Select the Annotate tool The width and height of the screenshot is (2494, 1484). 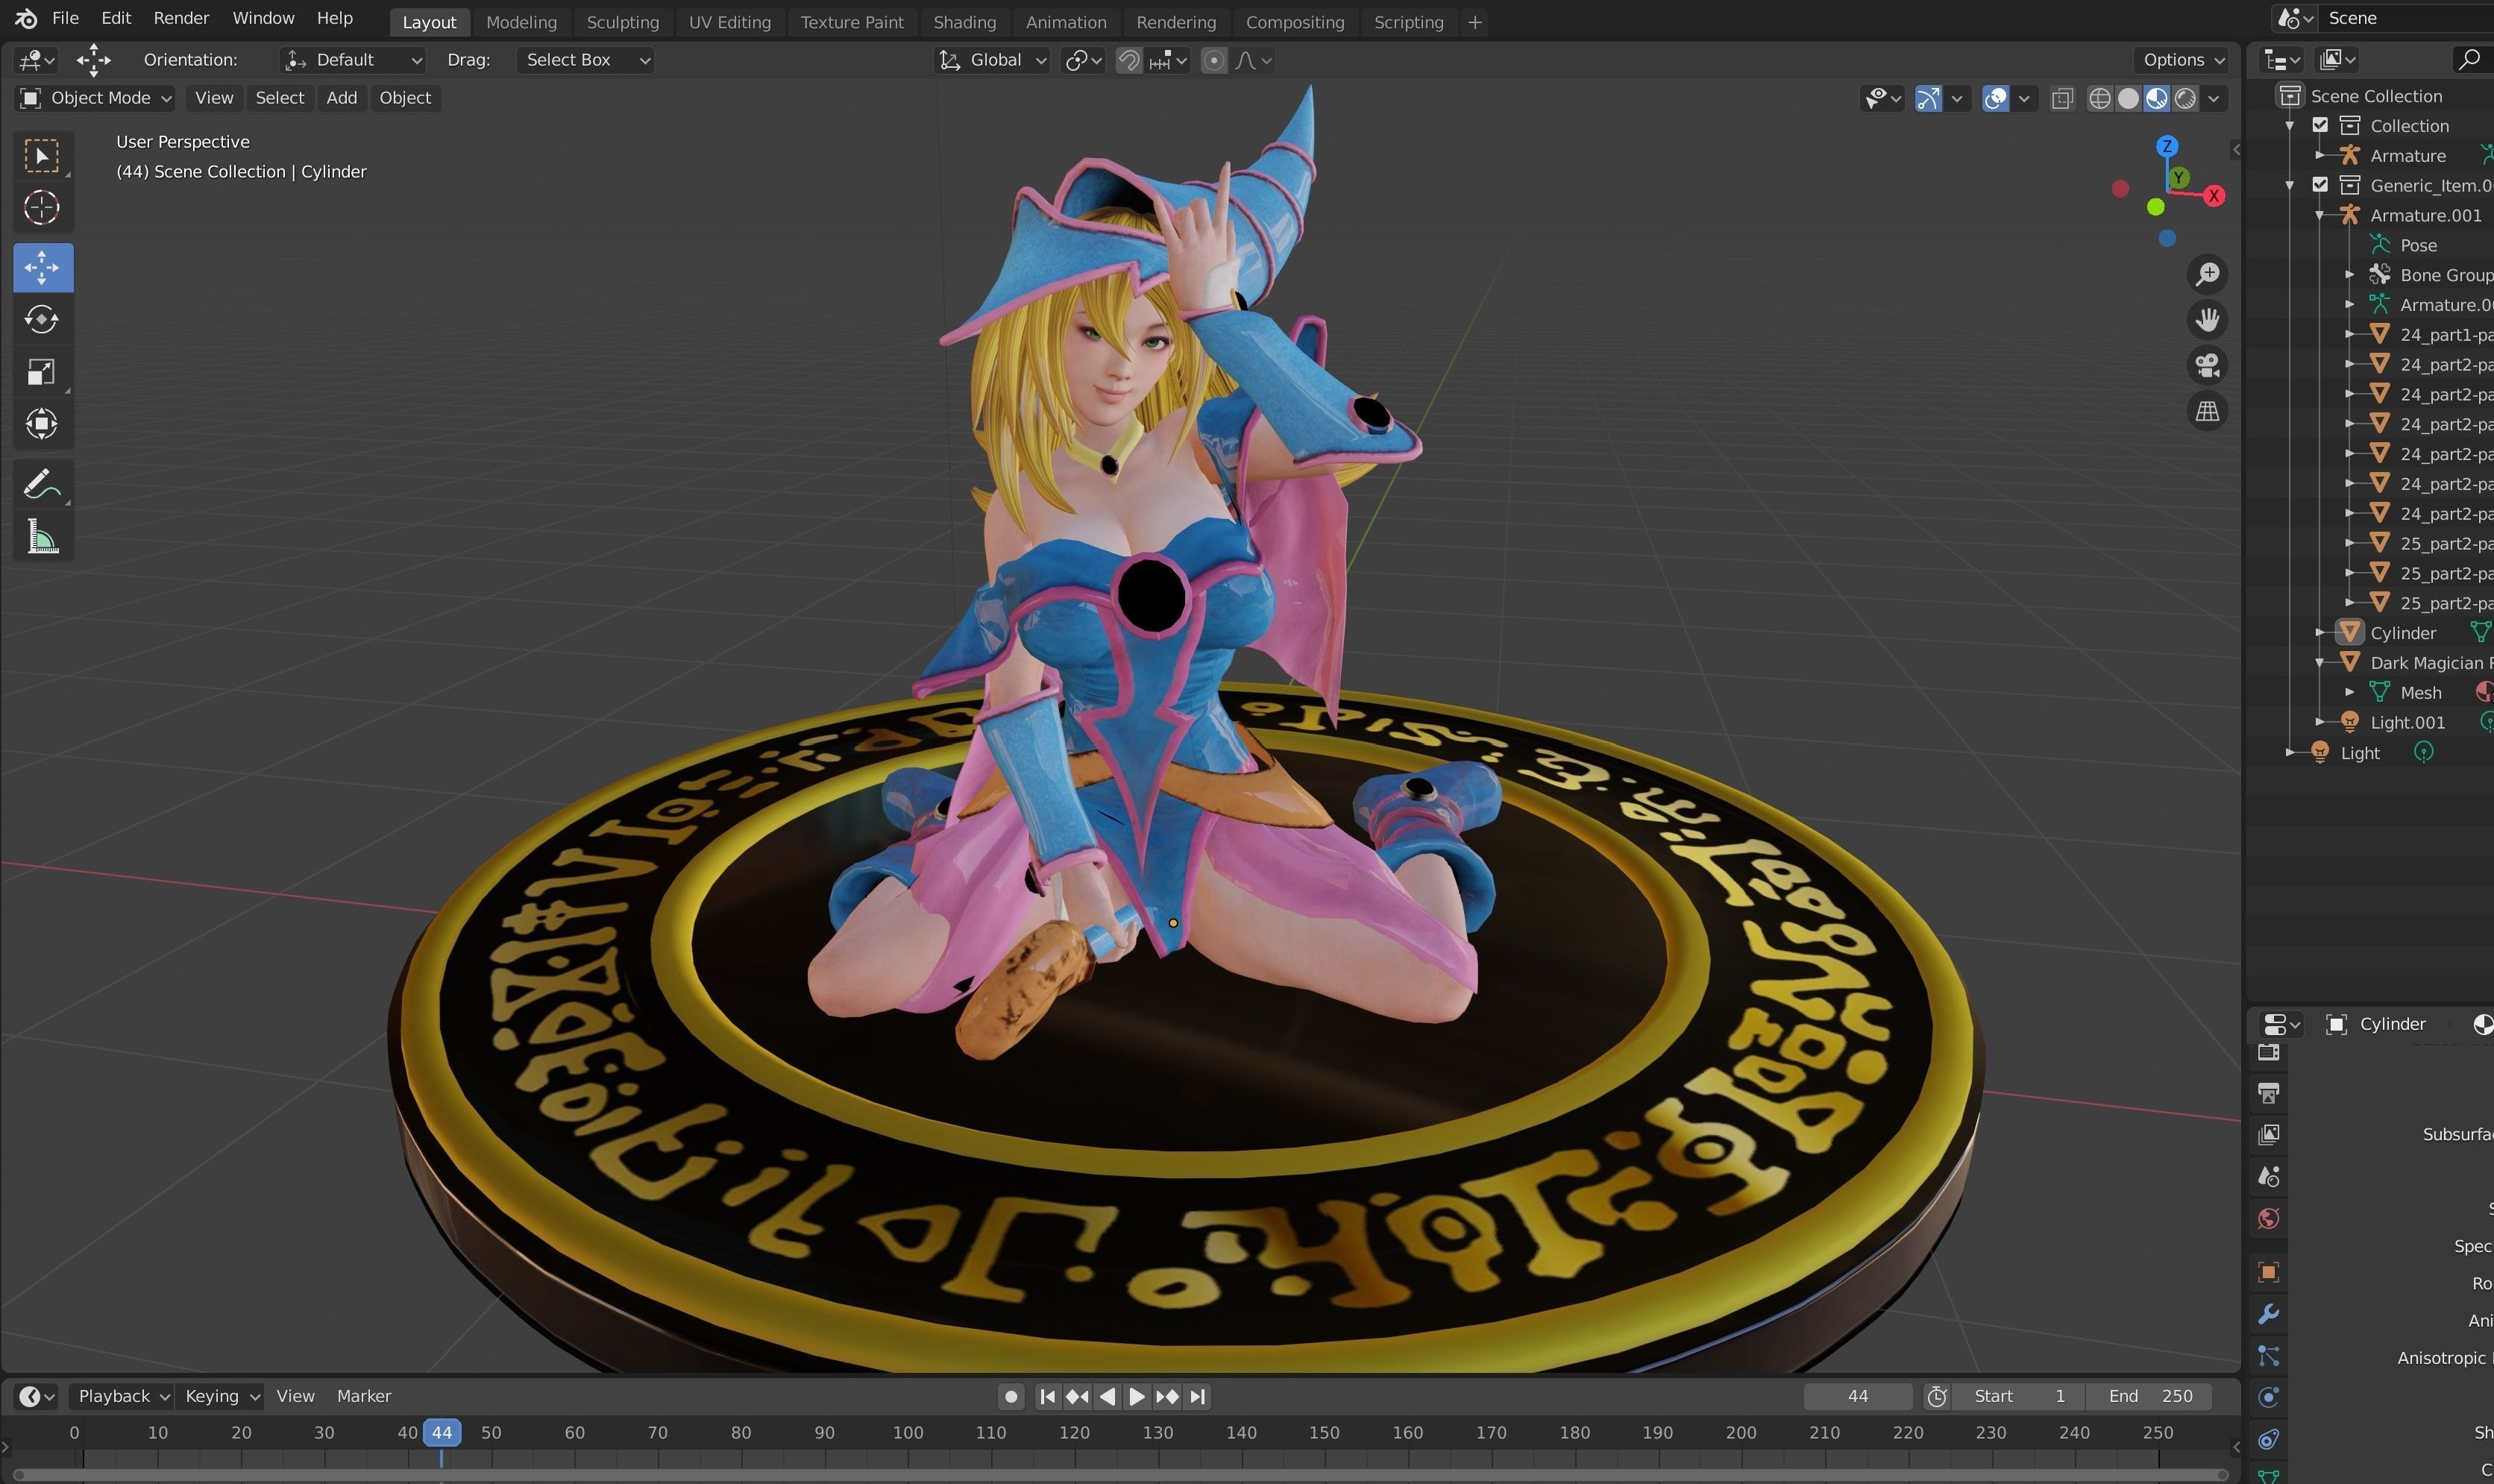point(42,485)
